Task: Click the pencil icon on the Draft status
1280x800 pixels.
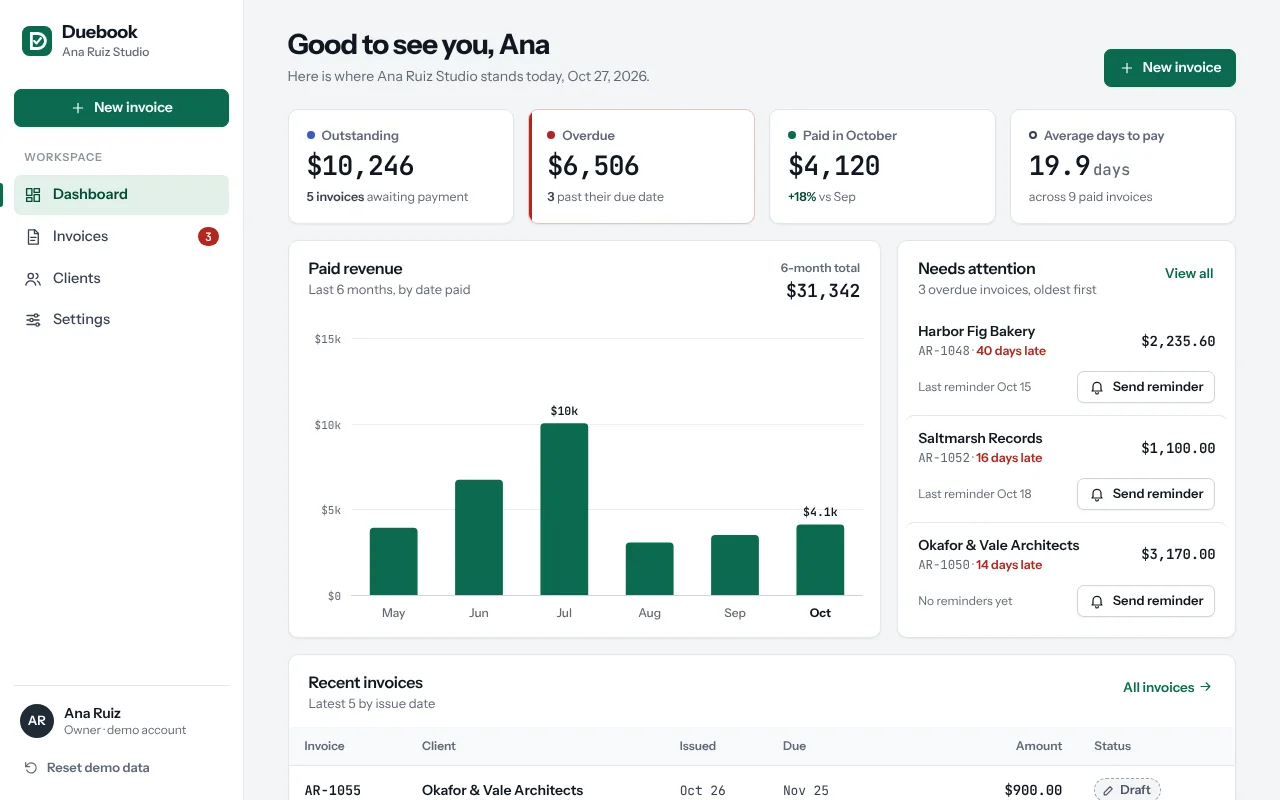Action: pyautogui.click(x=1108, y=790)
